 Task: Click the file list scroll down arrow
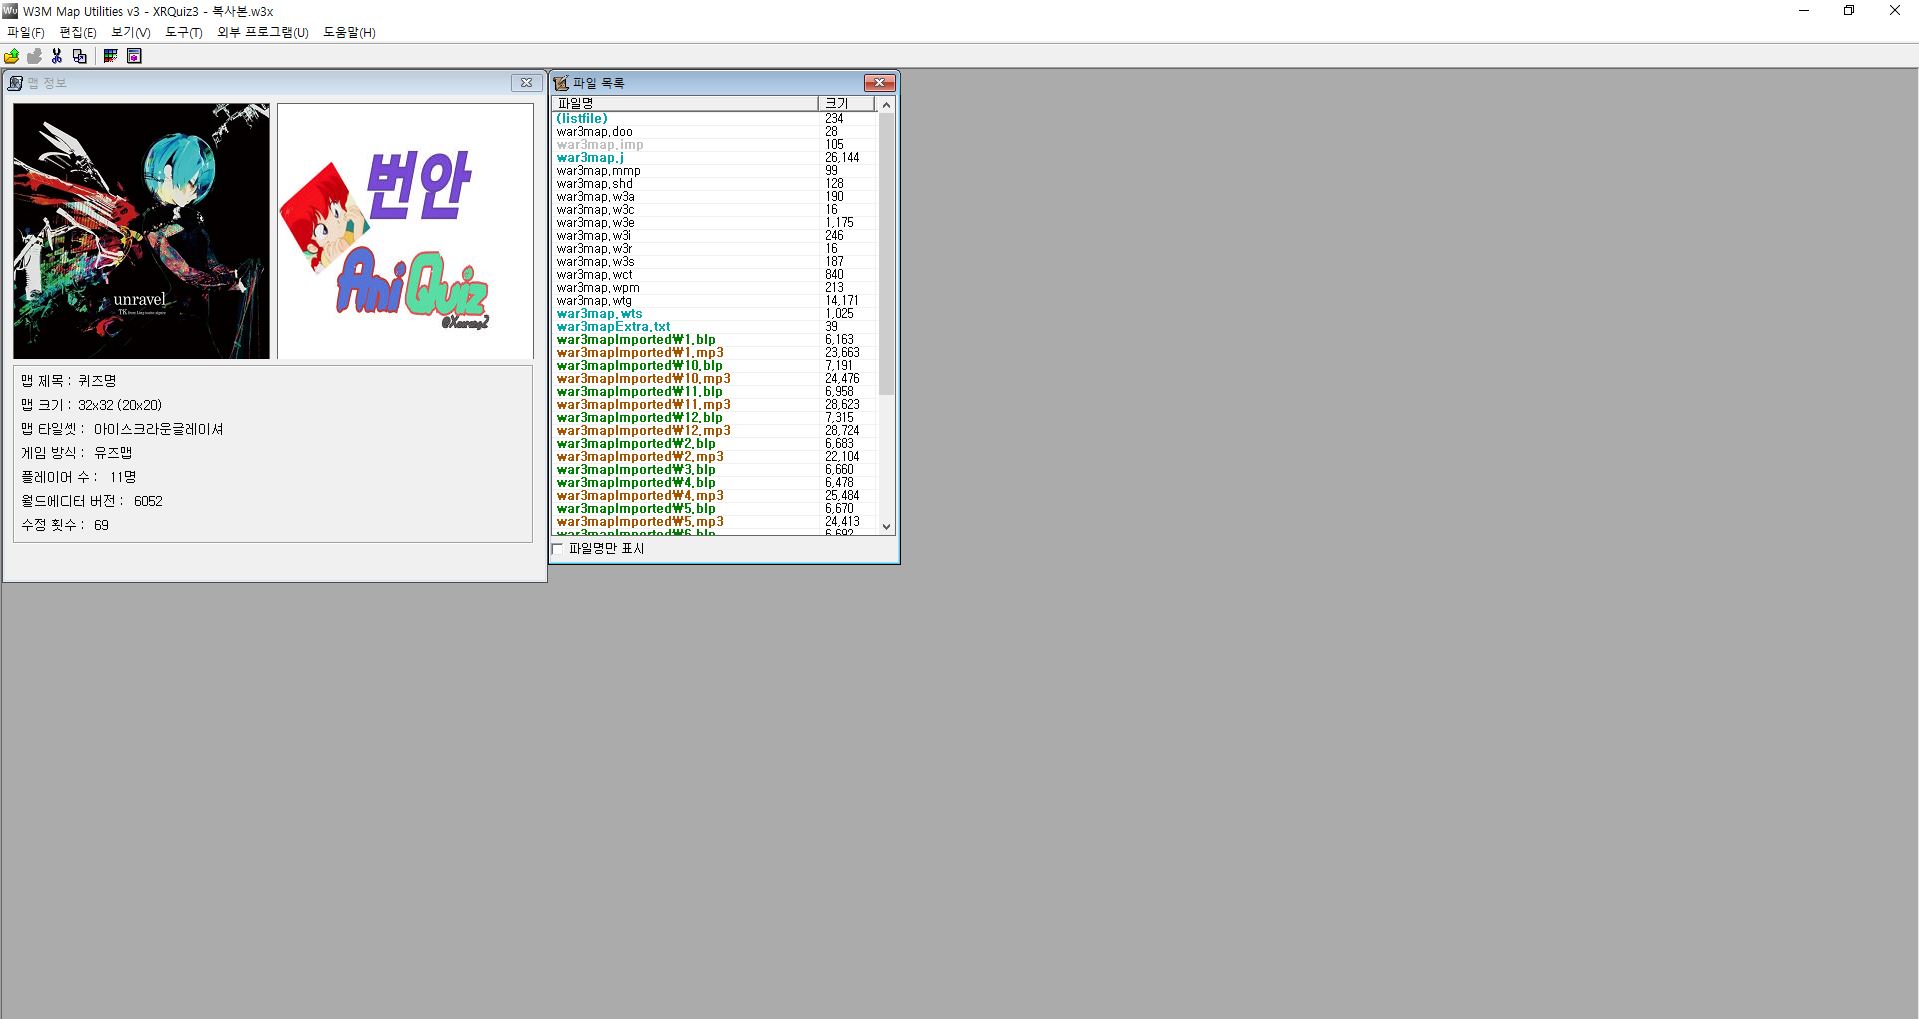pos(886,527)
